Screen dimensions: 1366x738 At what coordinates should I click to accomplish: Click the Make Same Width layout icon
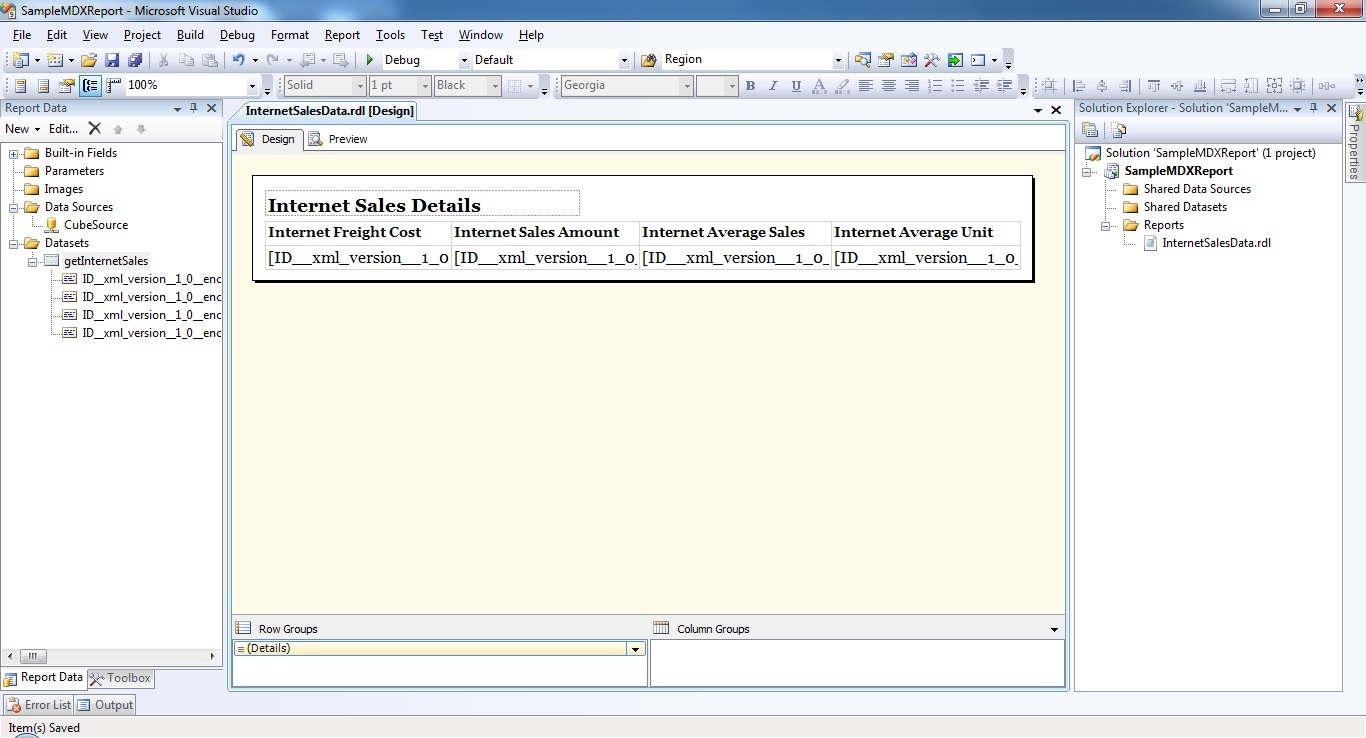coord(1228,86)
